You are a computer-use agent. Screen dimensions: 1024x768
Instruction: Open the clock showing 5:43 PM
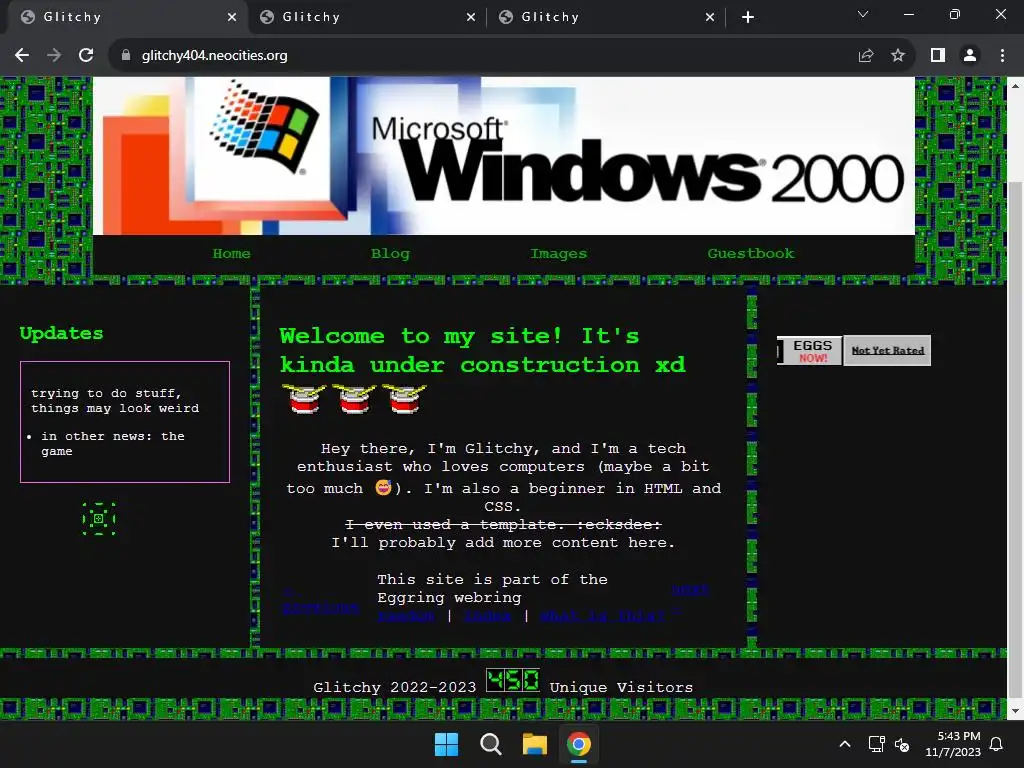click(x=953, y=744)
